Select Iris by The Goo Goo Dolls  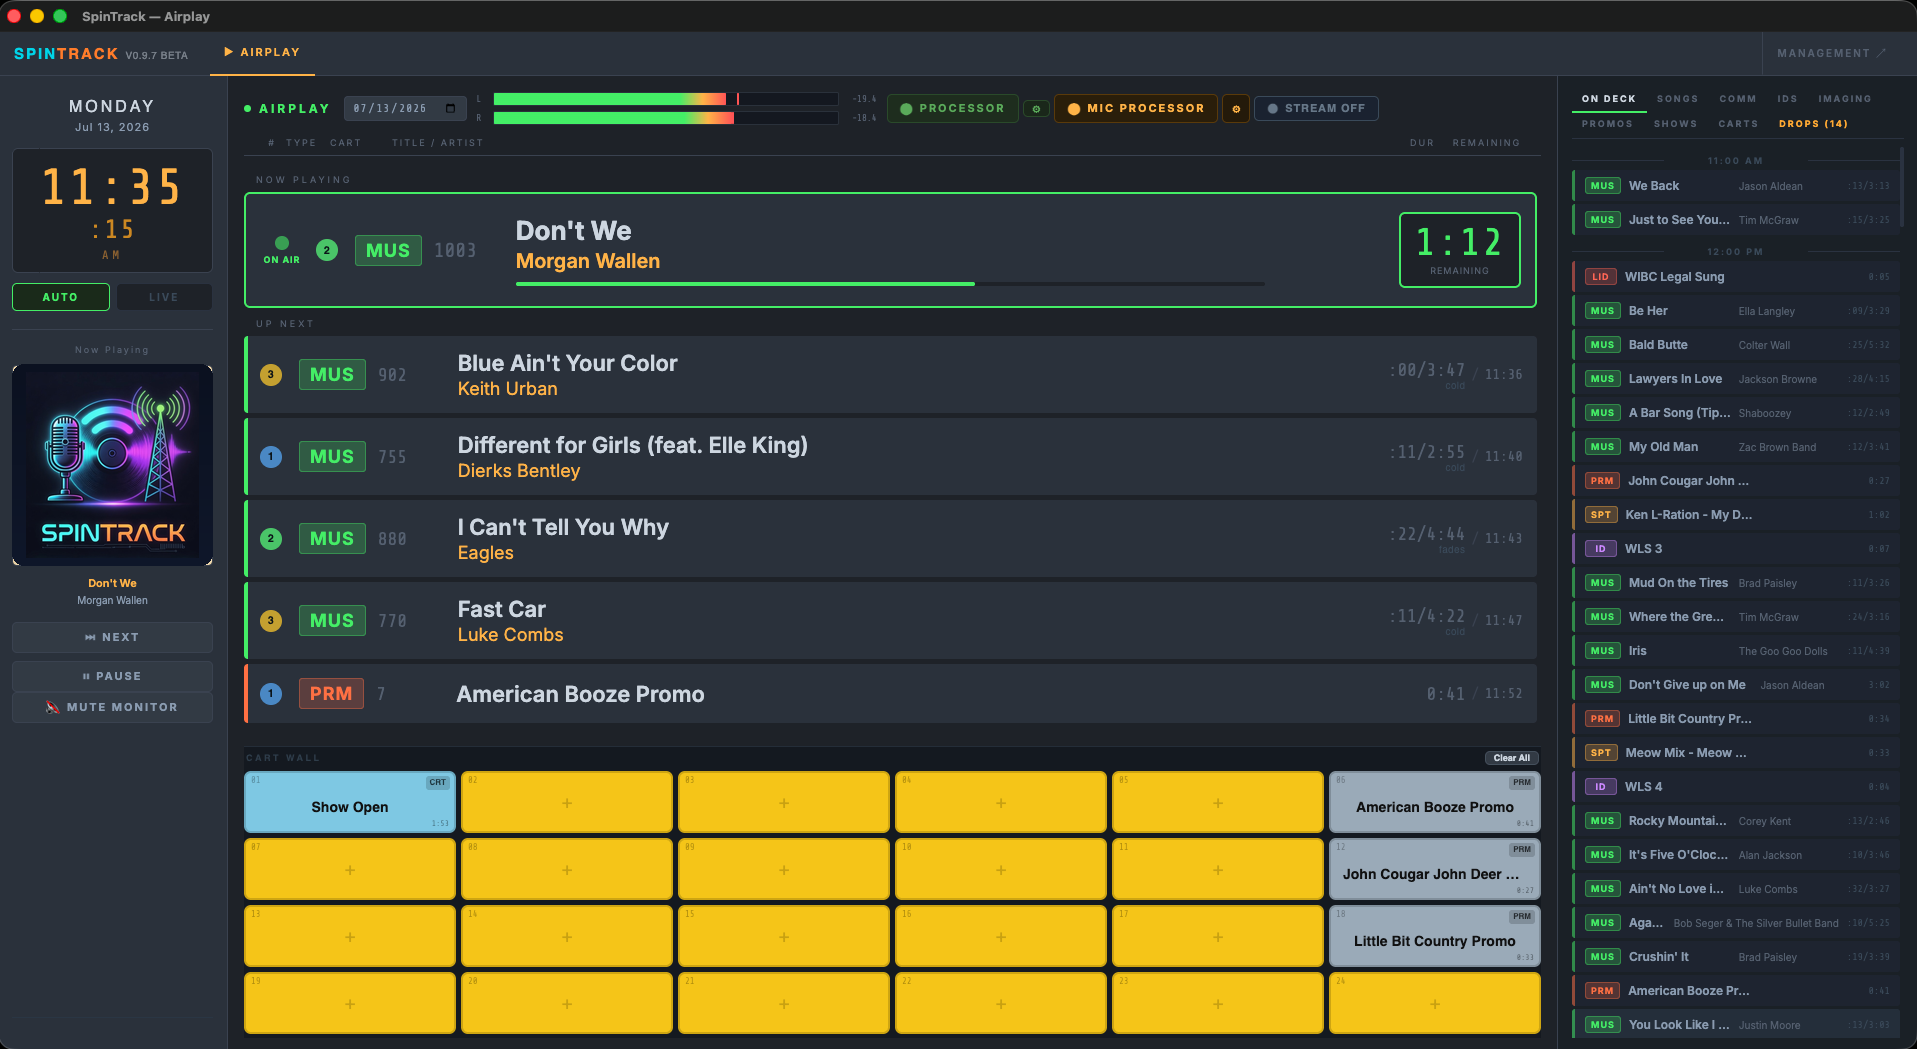[x=1735, y=651]
